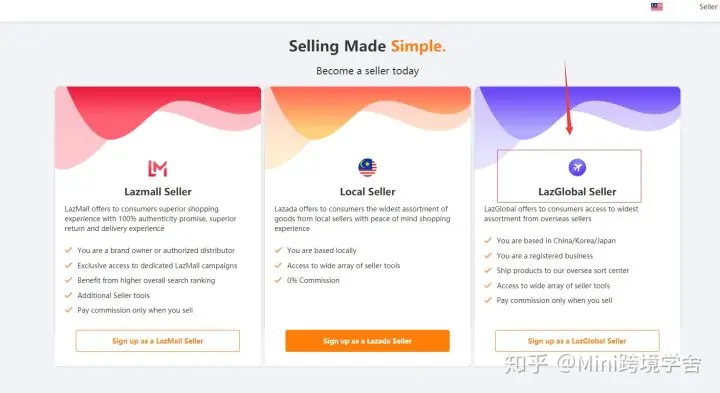This screenshot has height=393, width=720.
Task: Click the Malaysia flag in top header
Action: 657,7
